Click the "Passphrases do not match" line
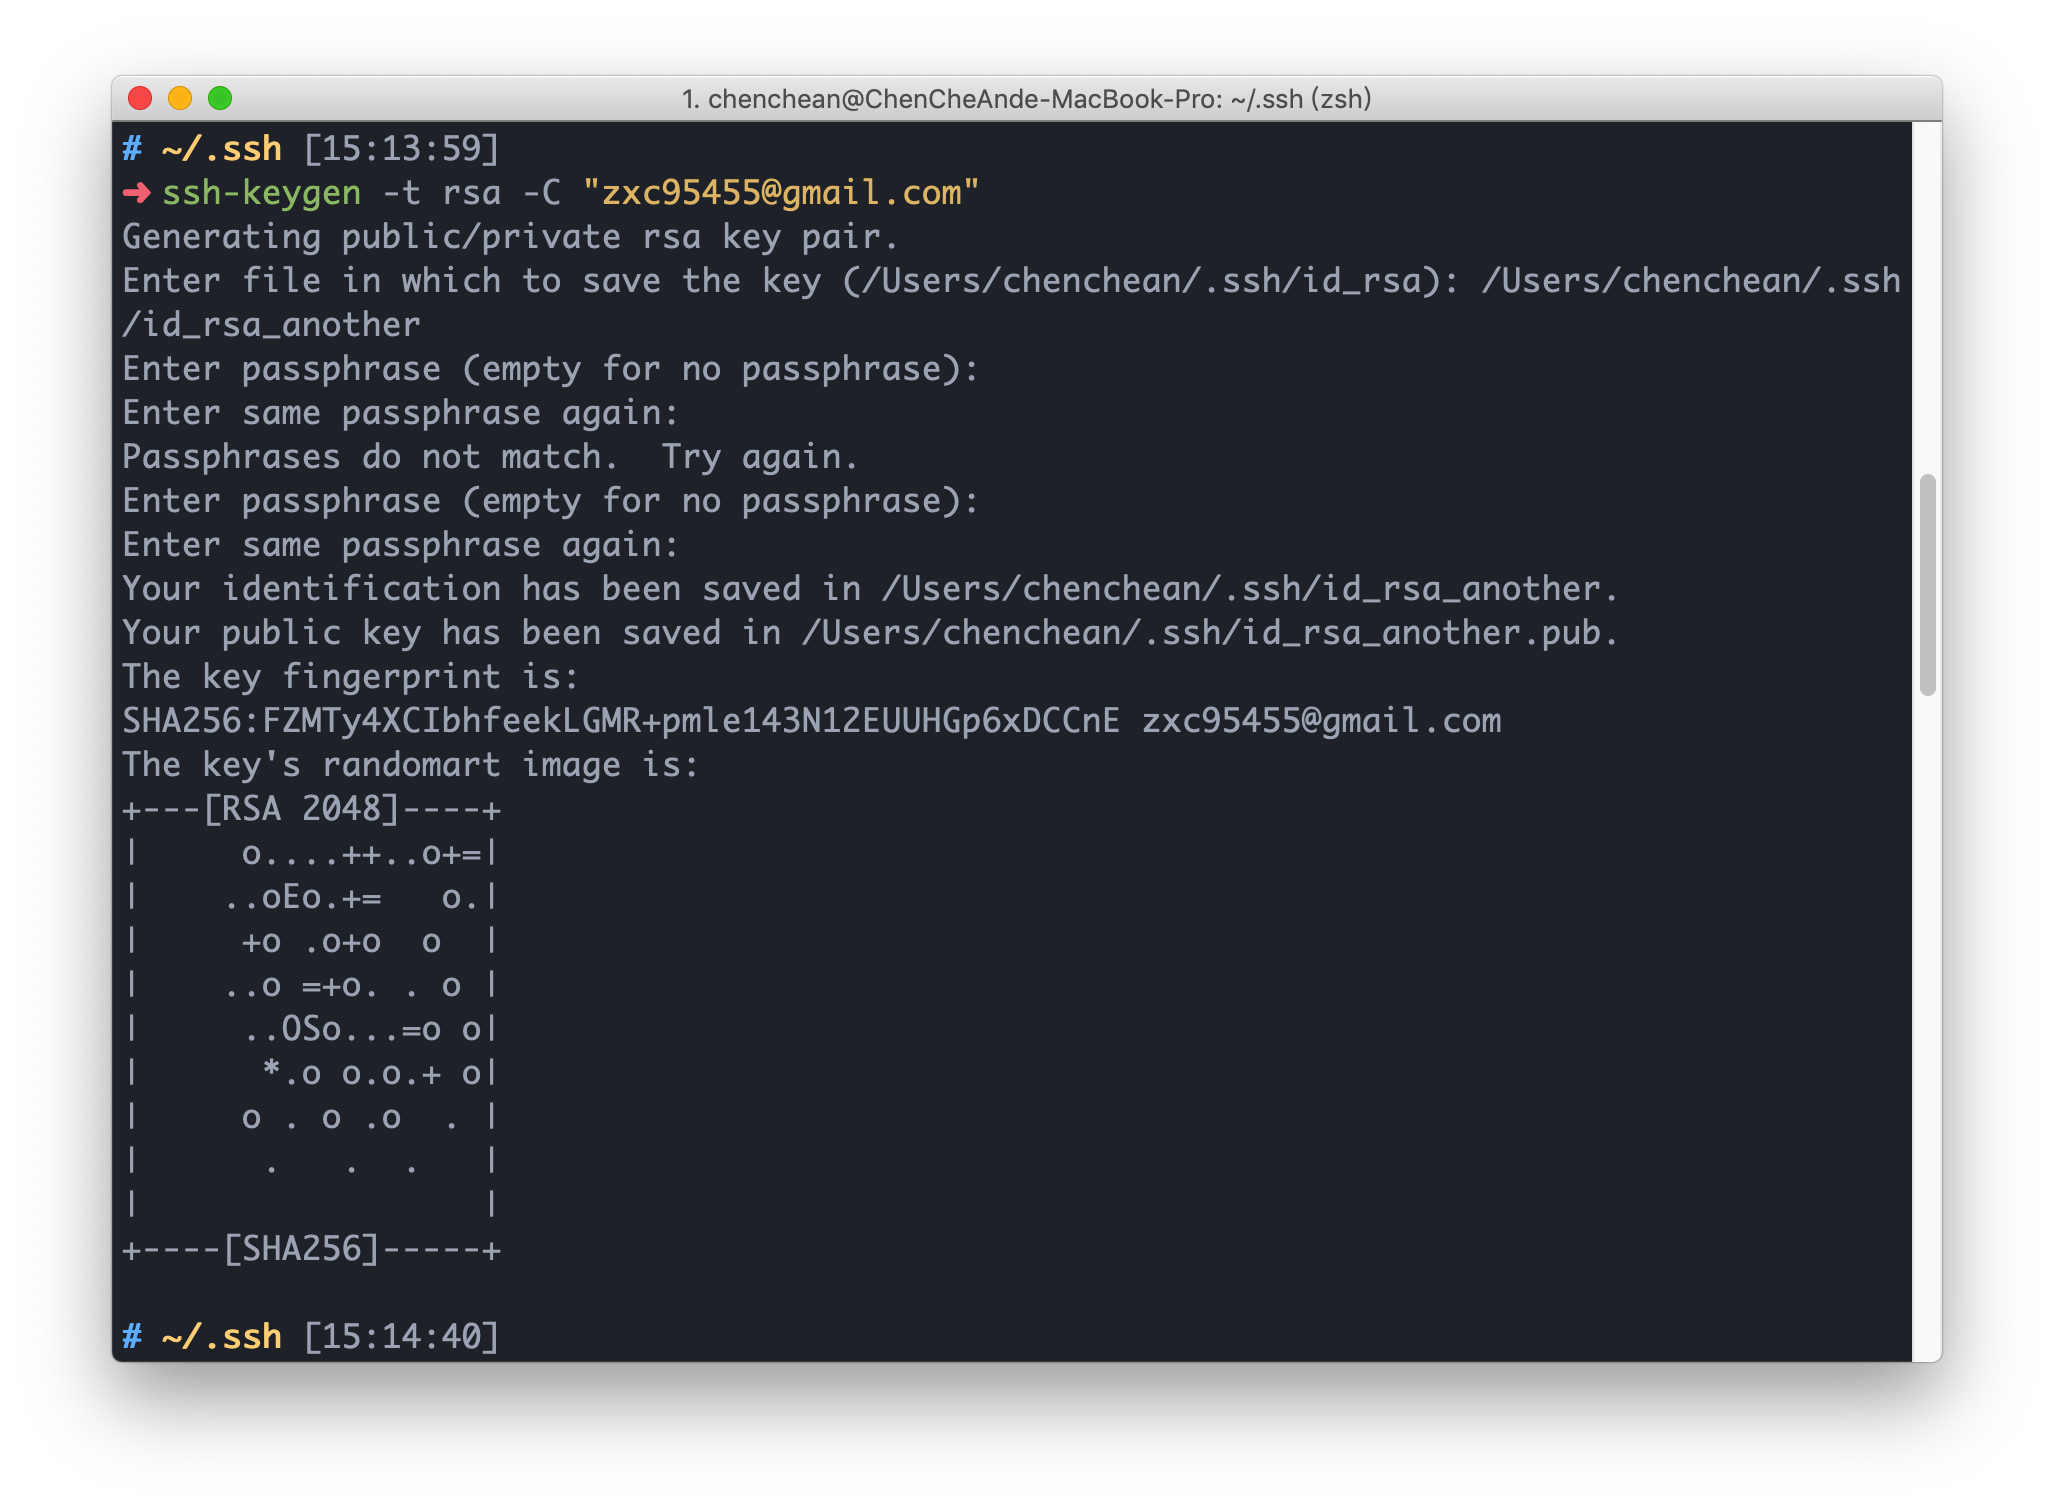The height and width of the screenshot is (1510, 2054). (x=490, y=457)
